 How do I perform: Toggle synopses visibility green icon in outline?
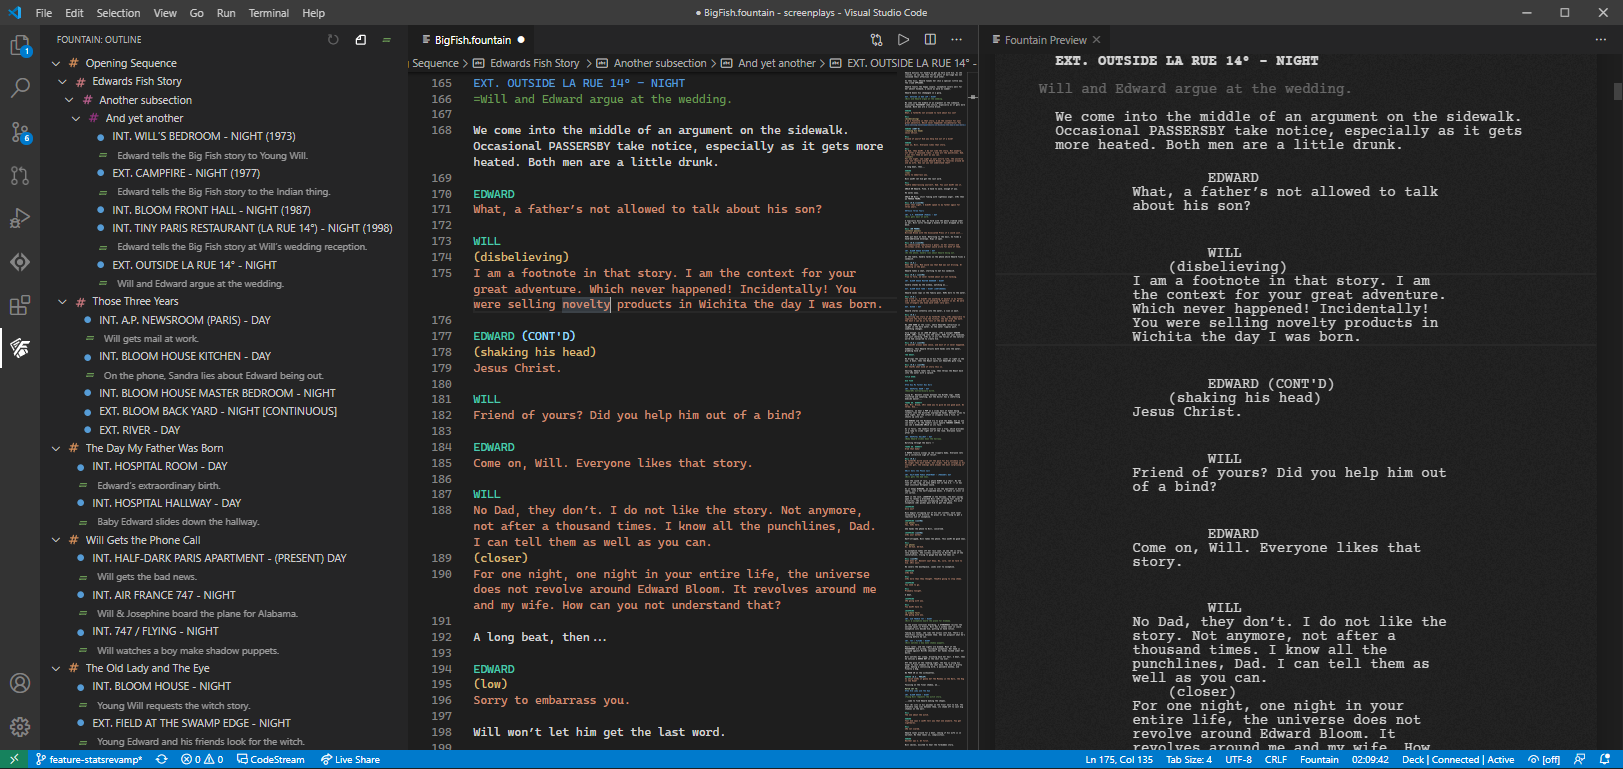click(x=386, y=40)
